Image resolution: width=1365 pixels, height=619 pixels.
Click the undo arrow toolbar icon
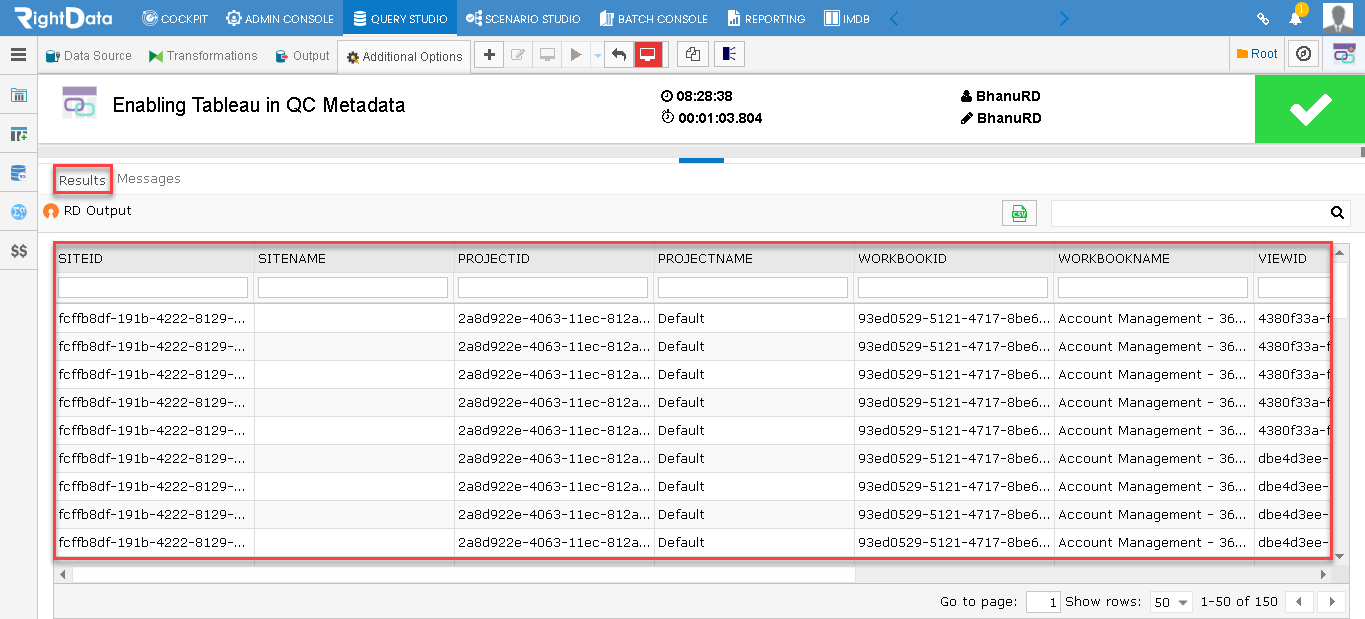tap(619, 55)
